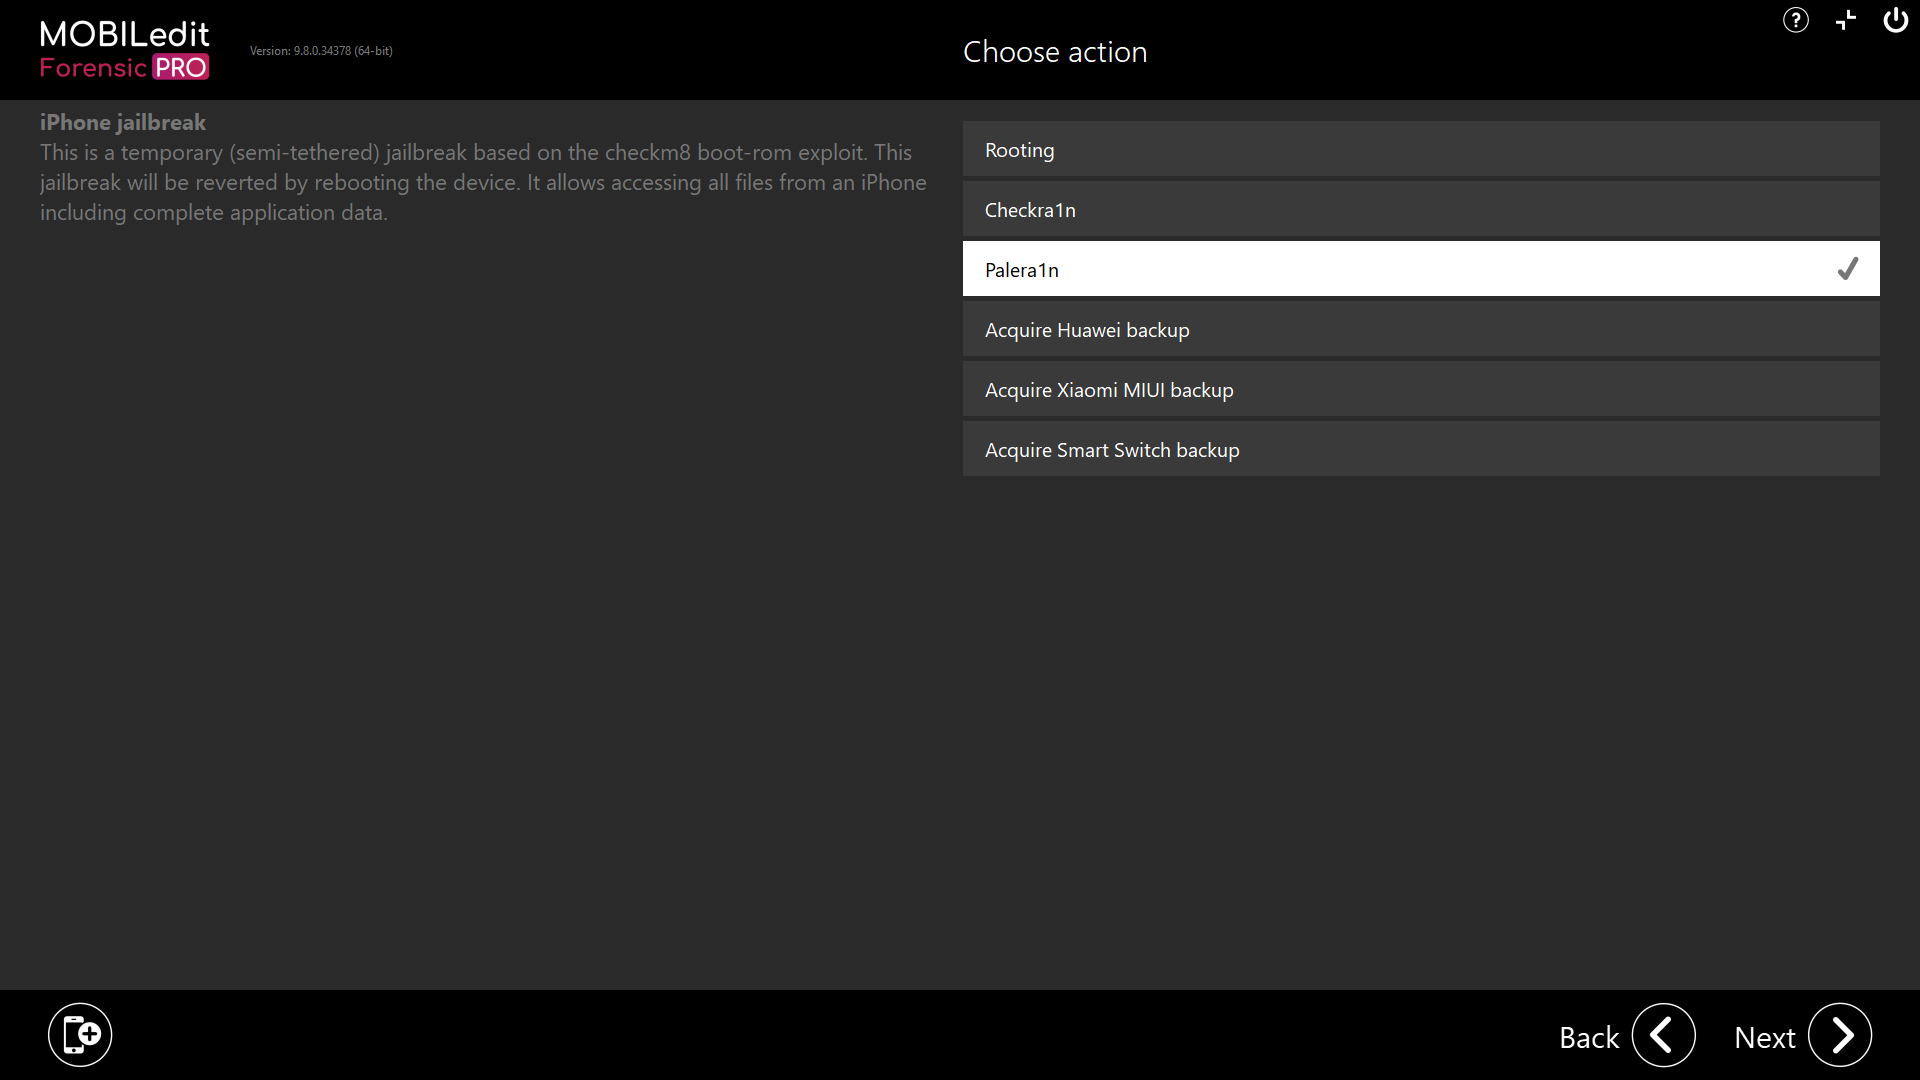Click the iPhone jailbreak heading

[123, 122]
